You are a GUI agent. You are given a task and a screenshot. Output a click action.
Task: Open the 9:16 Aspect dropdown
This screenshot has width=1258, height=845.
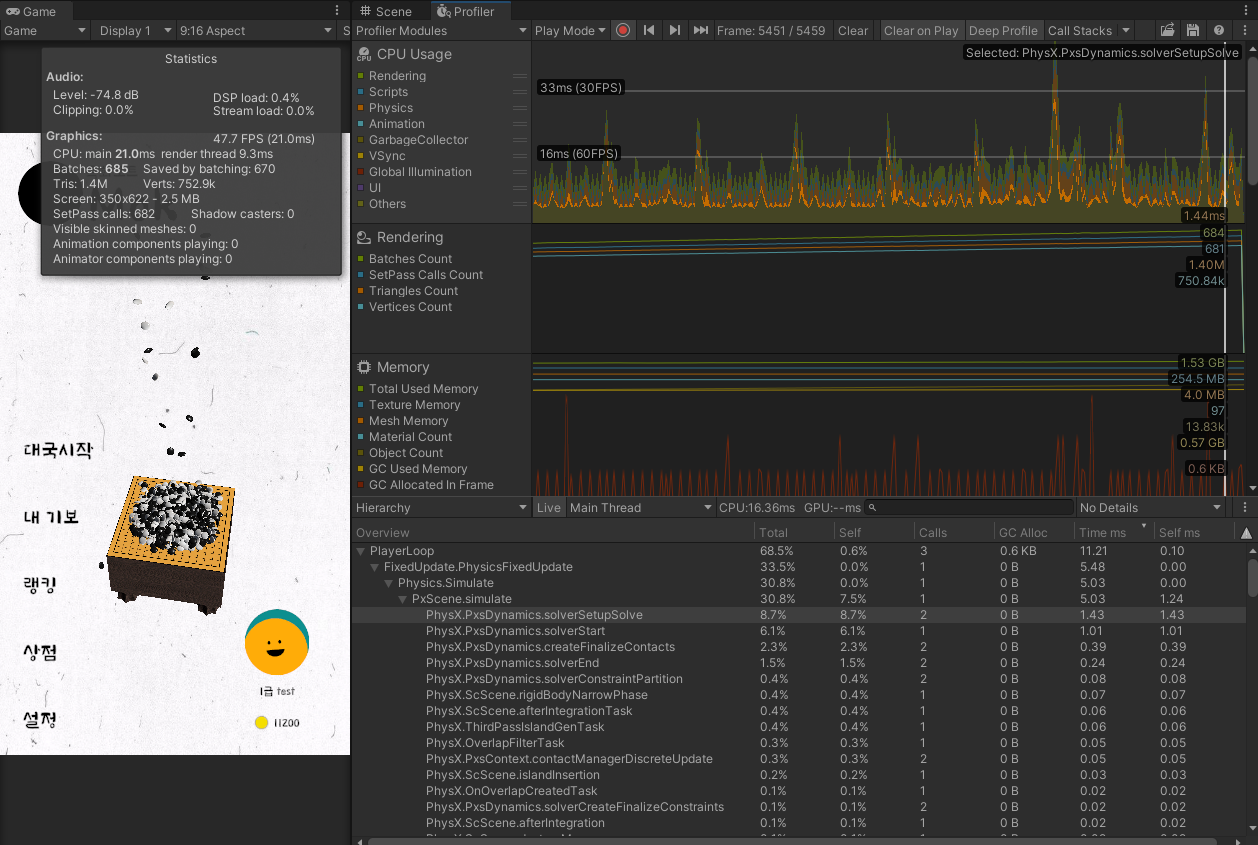(257, 30)
